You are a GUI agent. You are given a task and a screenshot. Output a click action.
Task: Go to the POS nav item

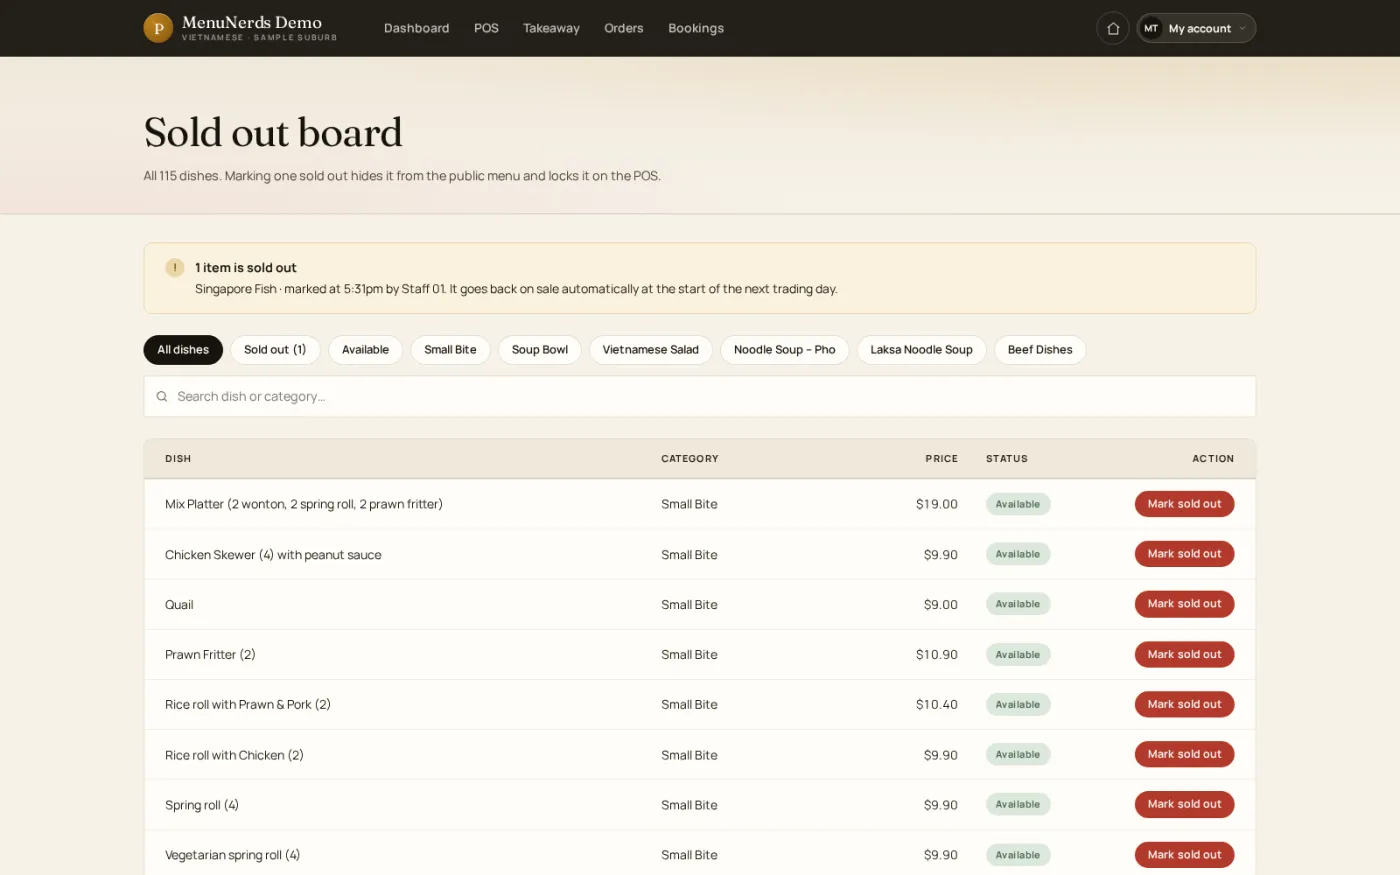[x=486, y=28]
